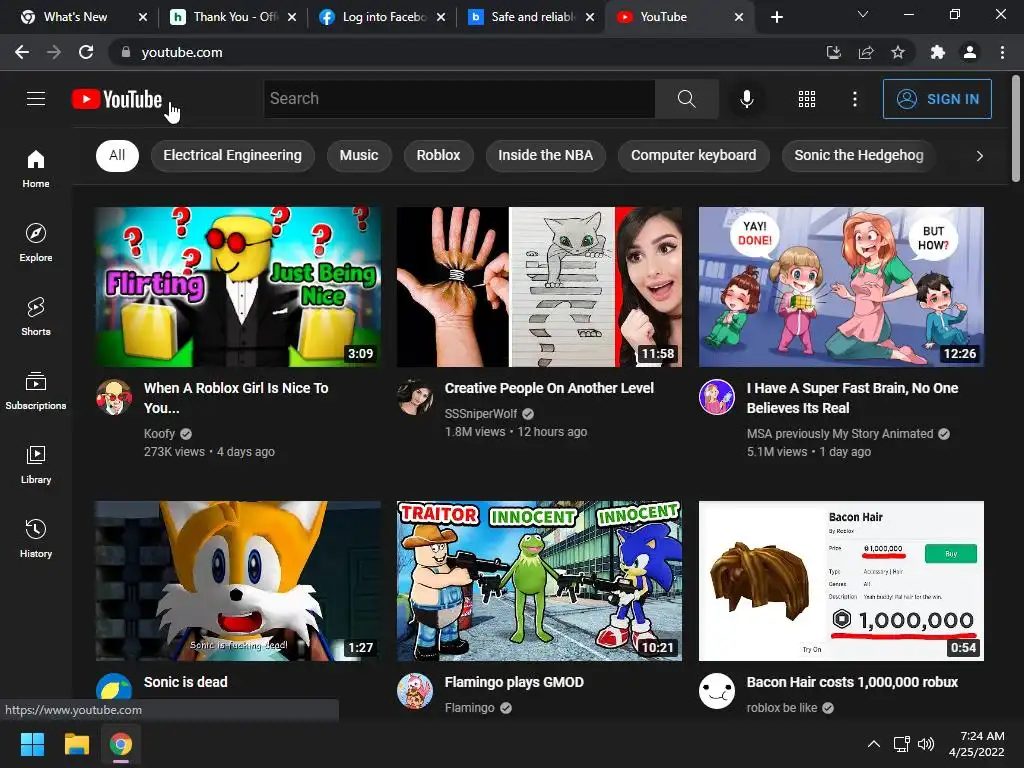Viewport: 1024px width, 768px height.
Task: Open YouTube settings three-dot menu
Action: point(854,99)
